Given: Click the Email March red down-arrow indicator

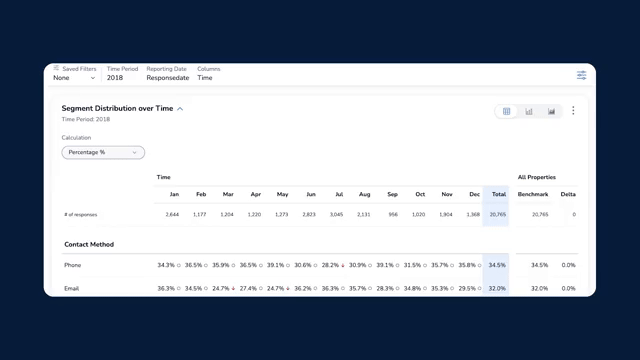Looking at the screenshot, I should (233, 289).
